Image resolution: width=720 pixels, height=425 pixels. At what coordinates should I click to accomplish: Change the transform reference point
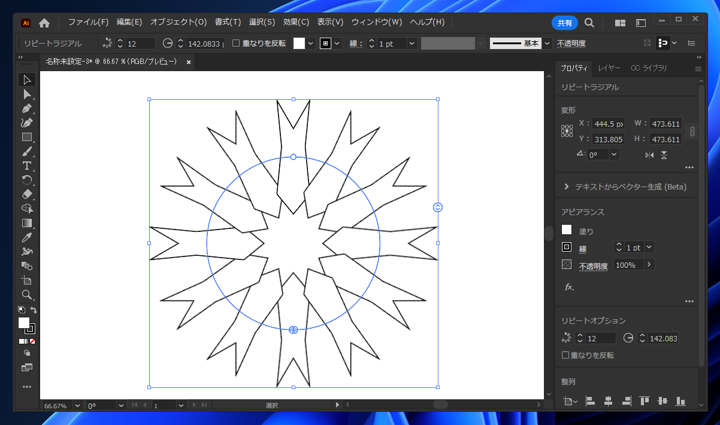[x=567, y=131]
